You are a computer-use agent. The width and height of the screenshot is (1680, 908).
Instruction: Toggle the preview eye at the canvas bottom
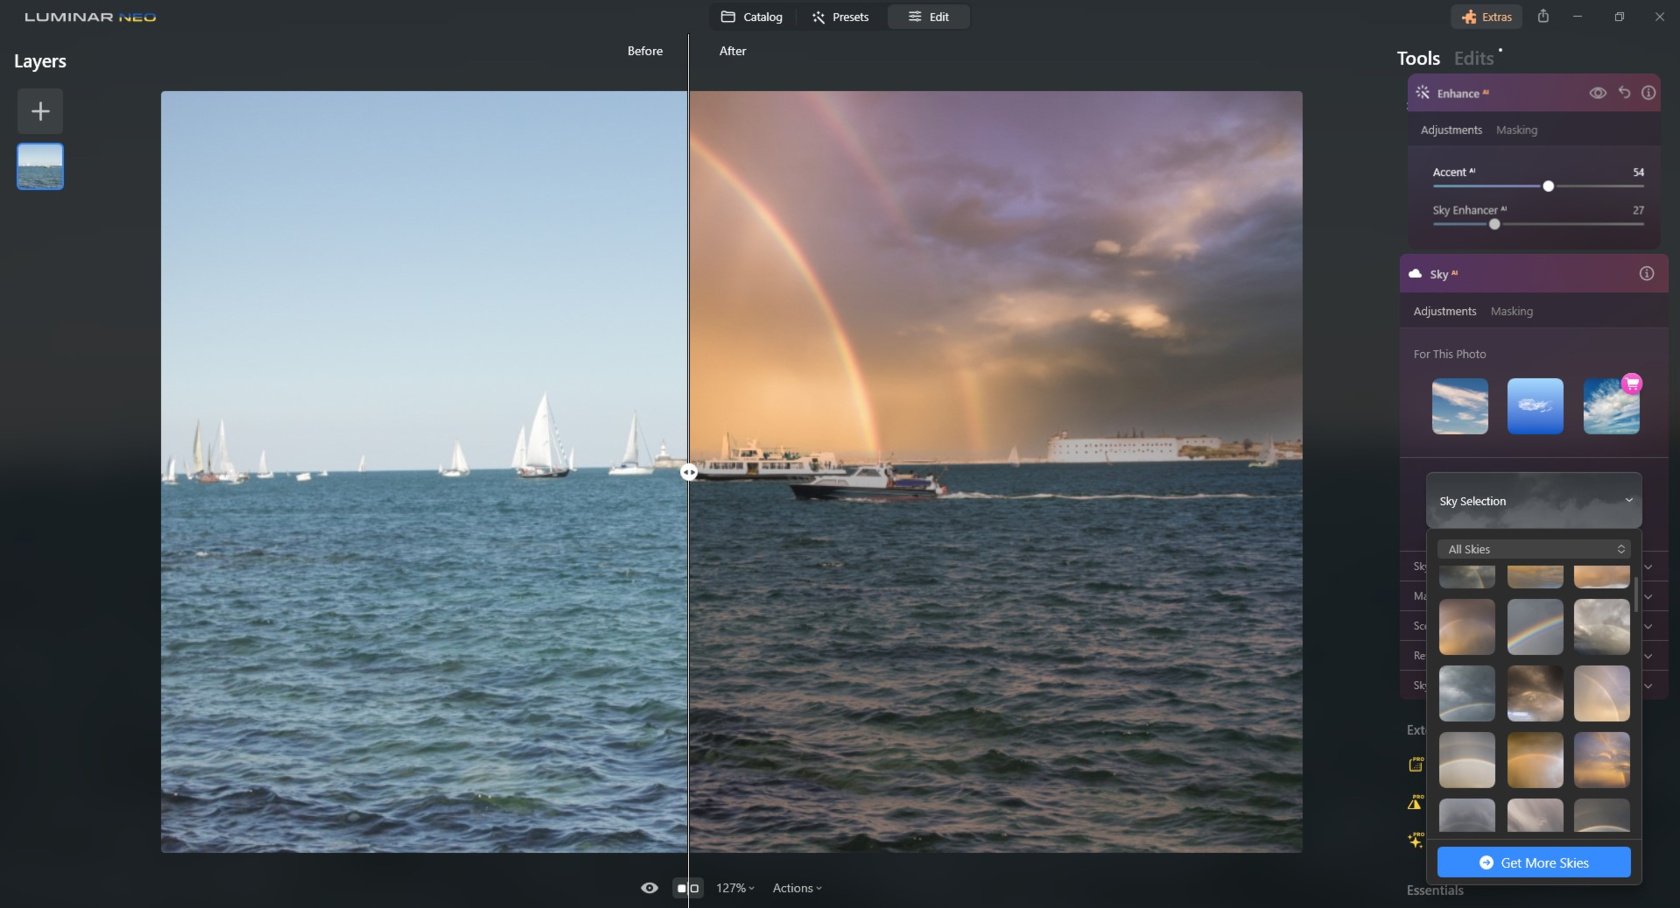[649, 887]
